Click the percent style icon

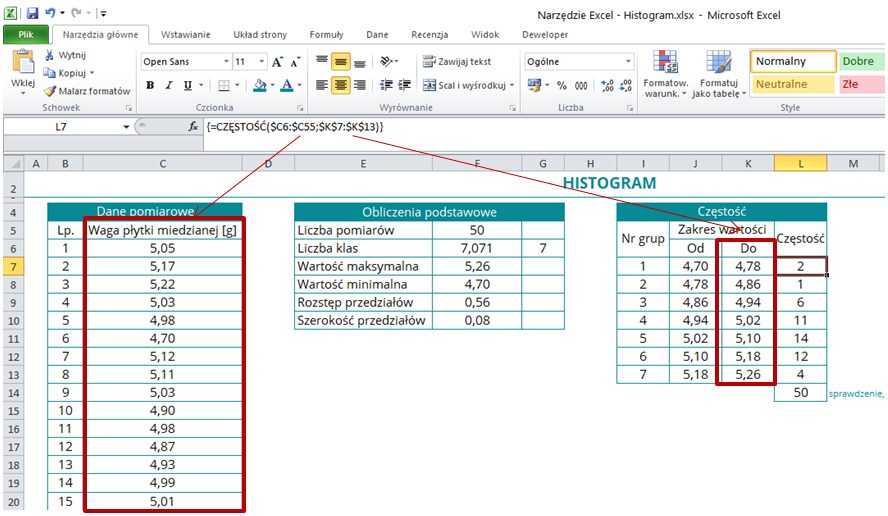[561, 86]
